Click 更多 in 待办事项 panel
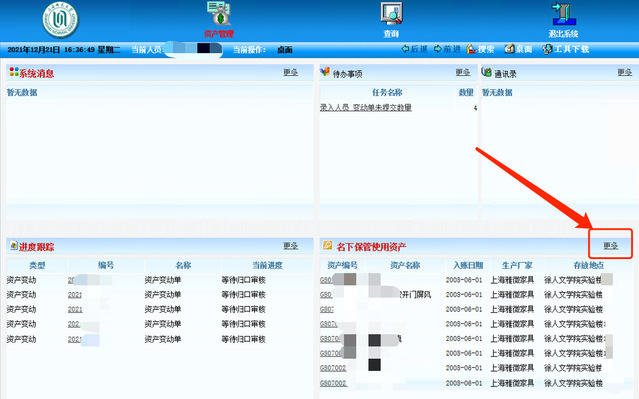 [463, 73]
